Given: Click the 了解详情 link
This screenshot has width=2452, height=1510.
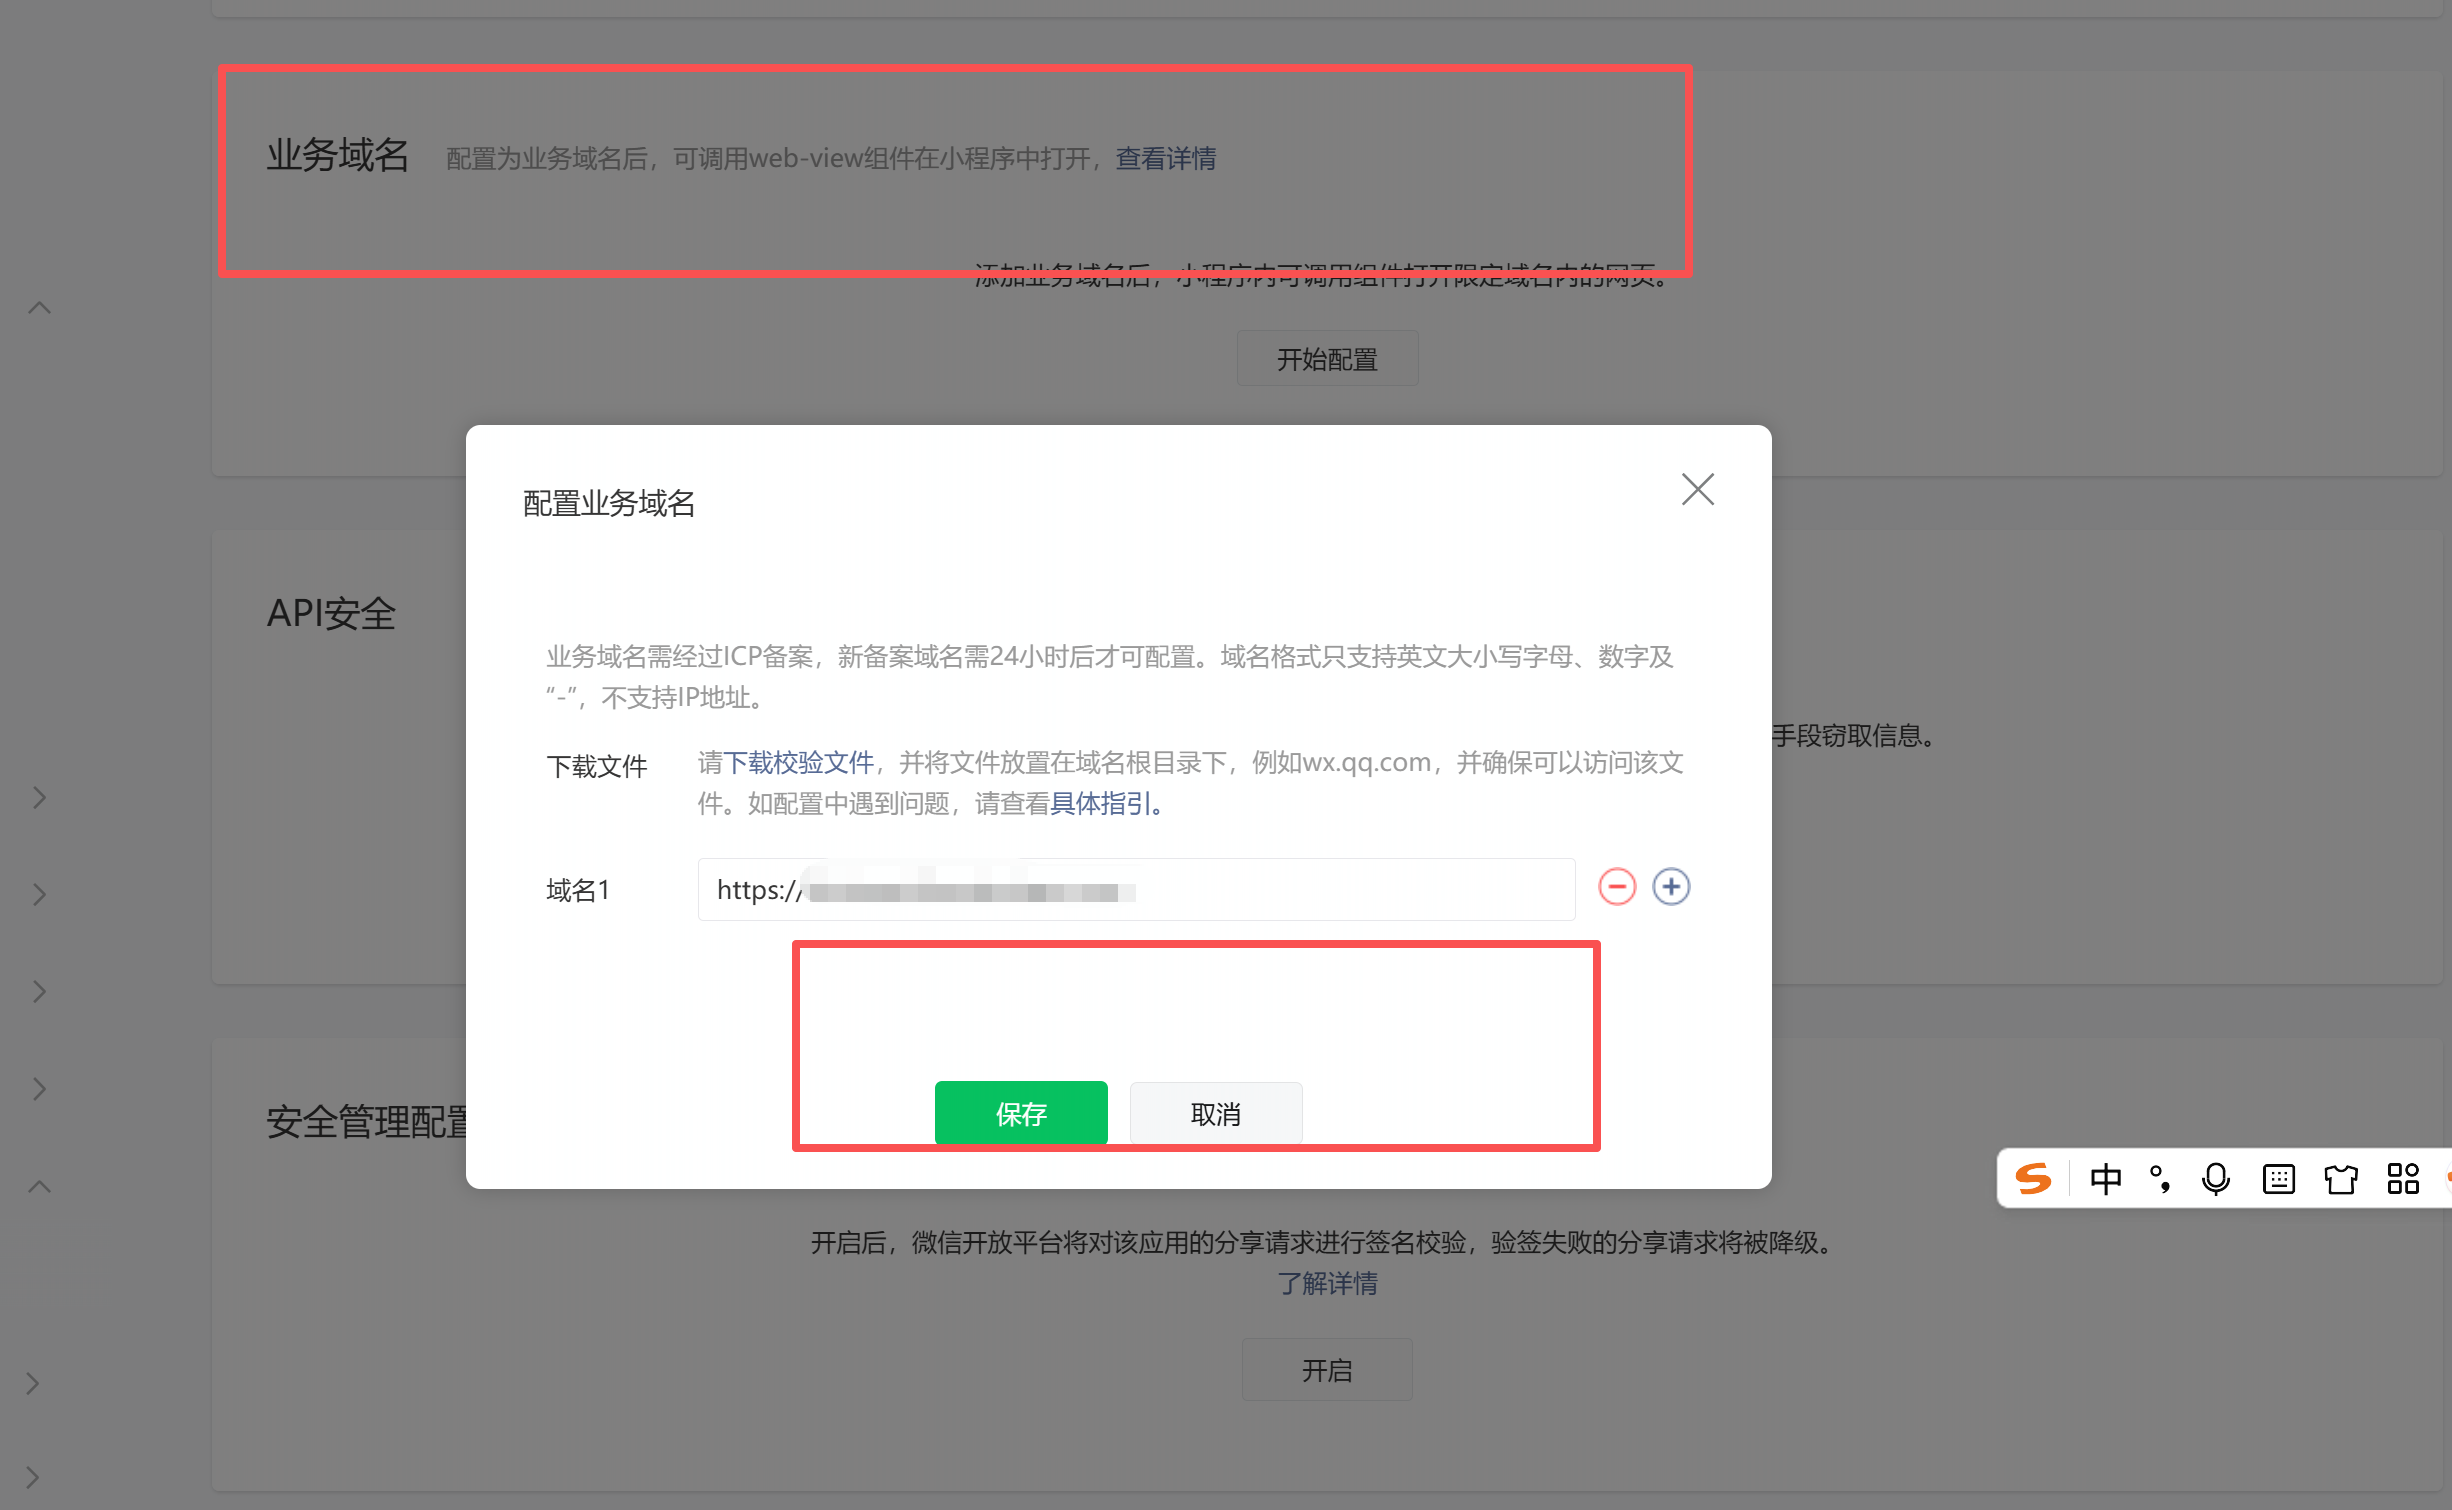Looking at the screenshot, I should tap(1327, 1284).
